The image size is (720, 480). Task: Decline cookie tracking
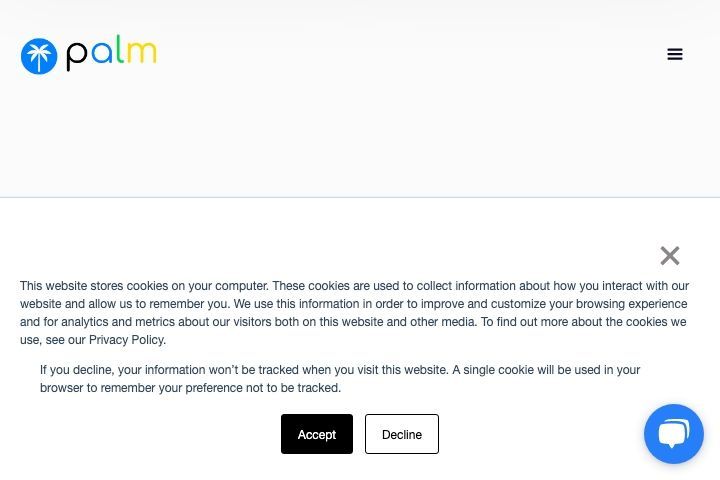point(402,434)
